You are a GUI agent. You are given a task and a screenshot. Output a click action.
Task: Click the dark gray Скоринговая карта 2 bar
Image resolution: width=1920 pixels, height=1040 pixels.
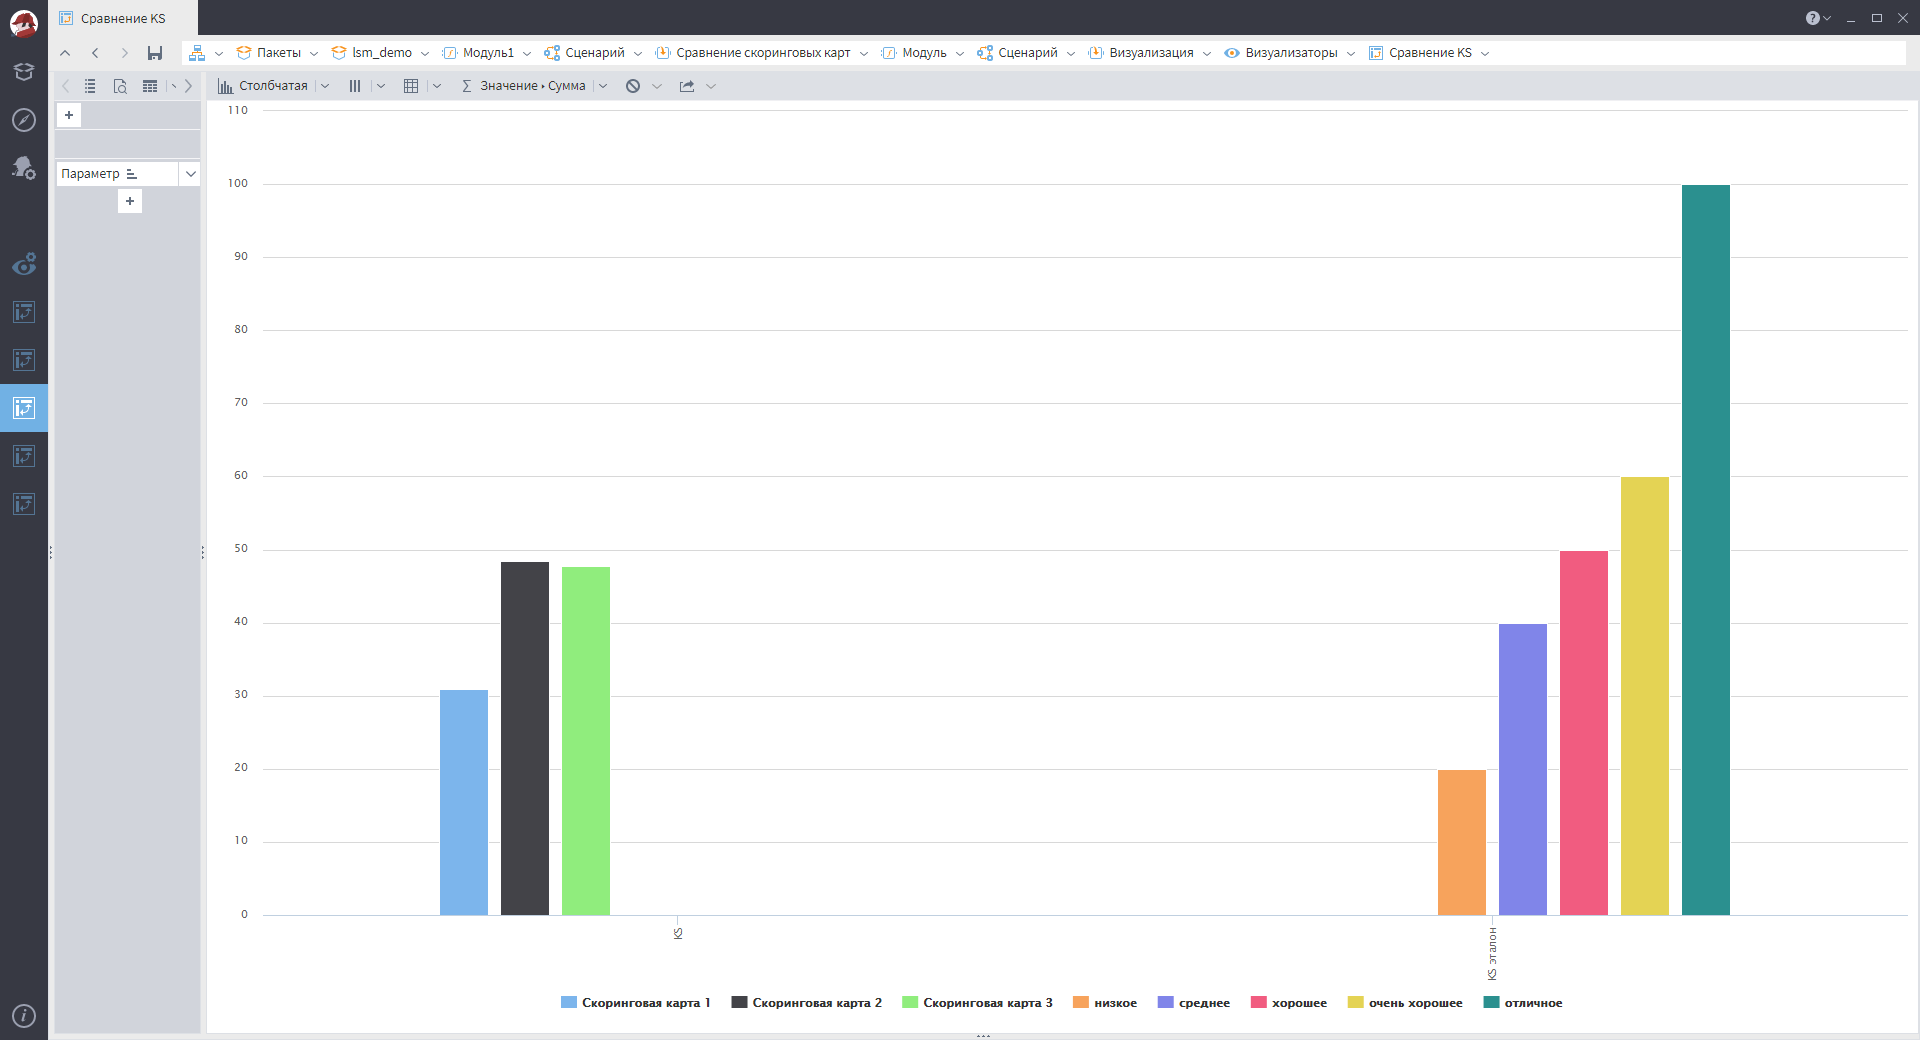(525, 738)
